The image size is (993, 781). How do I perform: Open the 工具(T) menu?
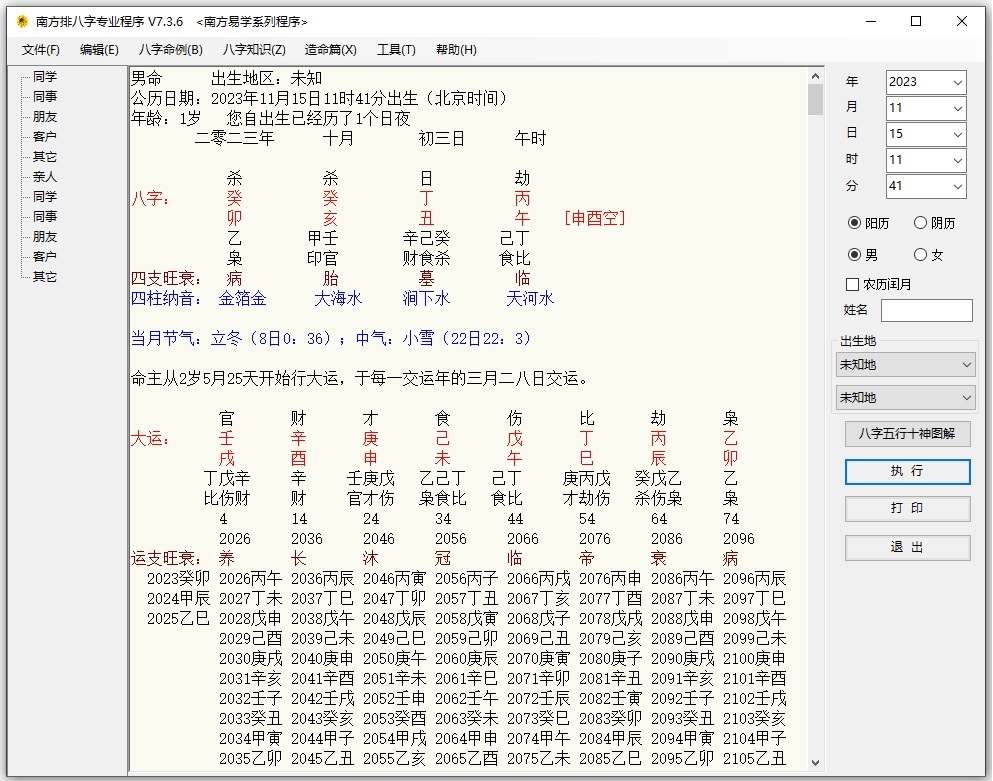tap(396, 50)
